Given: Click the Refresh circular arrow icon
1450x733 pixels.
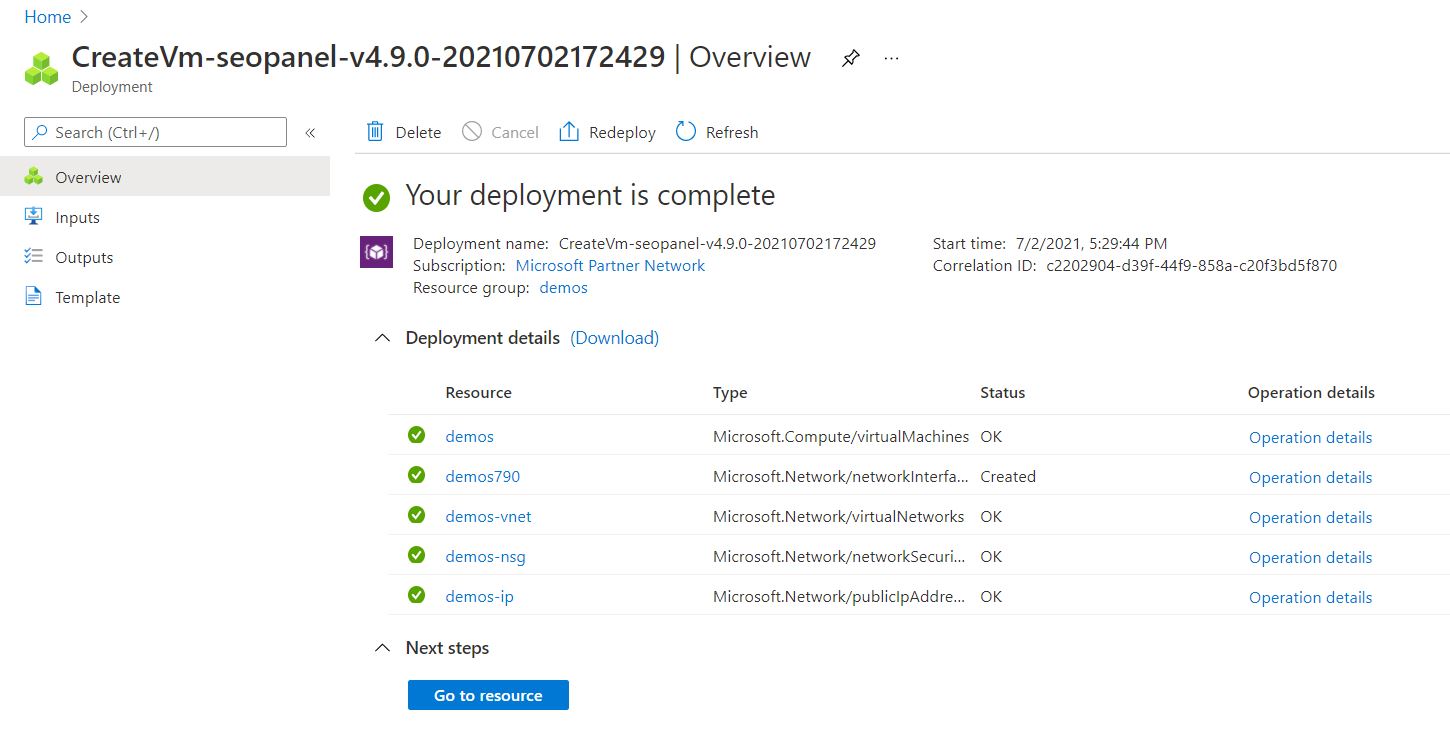Looking at the screenshot, I should (685, 132).
